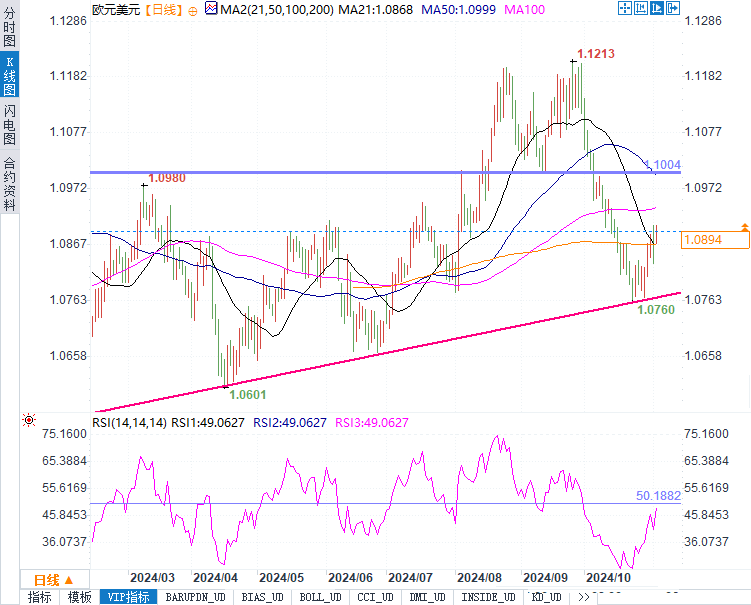751x605 pixels.
Task: Click MA2(21,50,100,200) indicator label
Action: click(x=277, y=10)
